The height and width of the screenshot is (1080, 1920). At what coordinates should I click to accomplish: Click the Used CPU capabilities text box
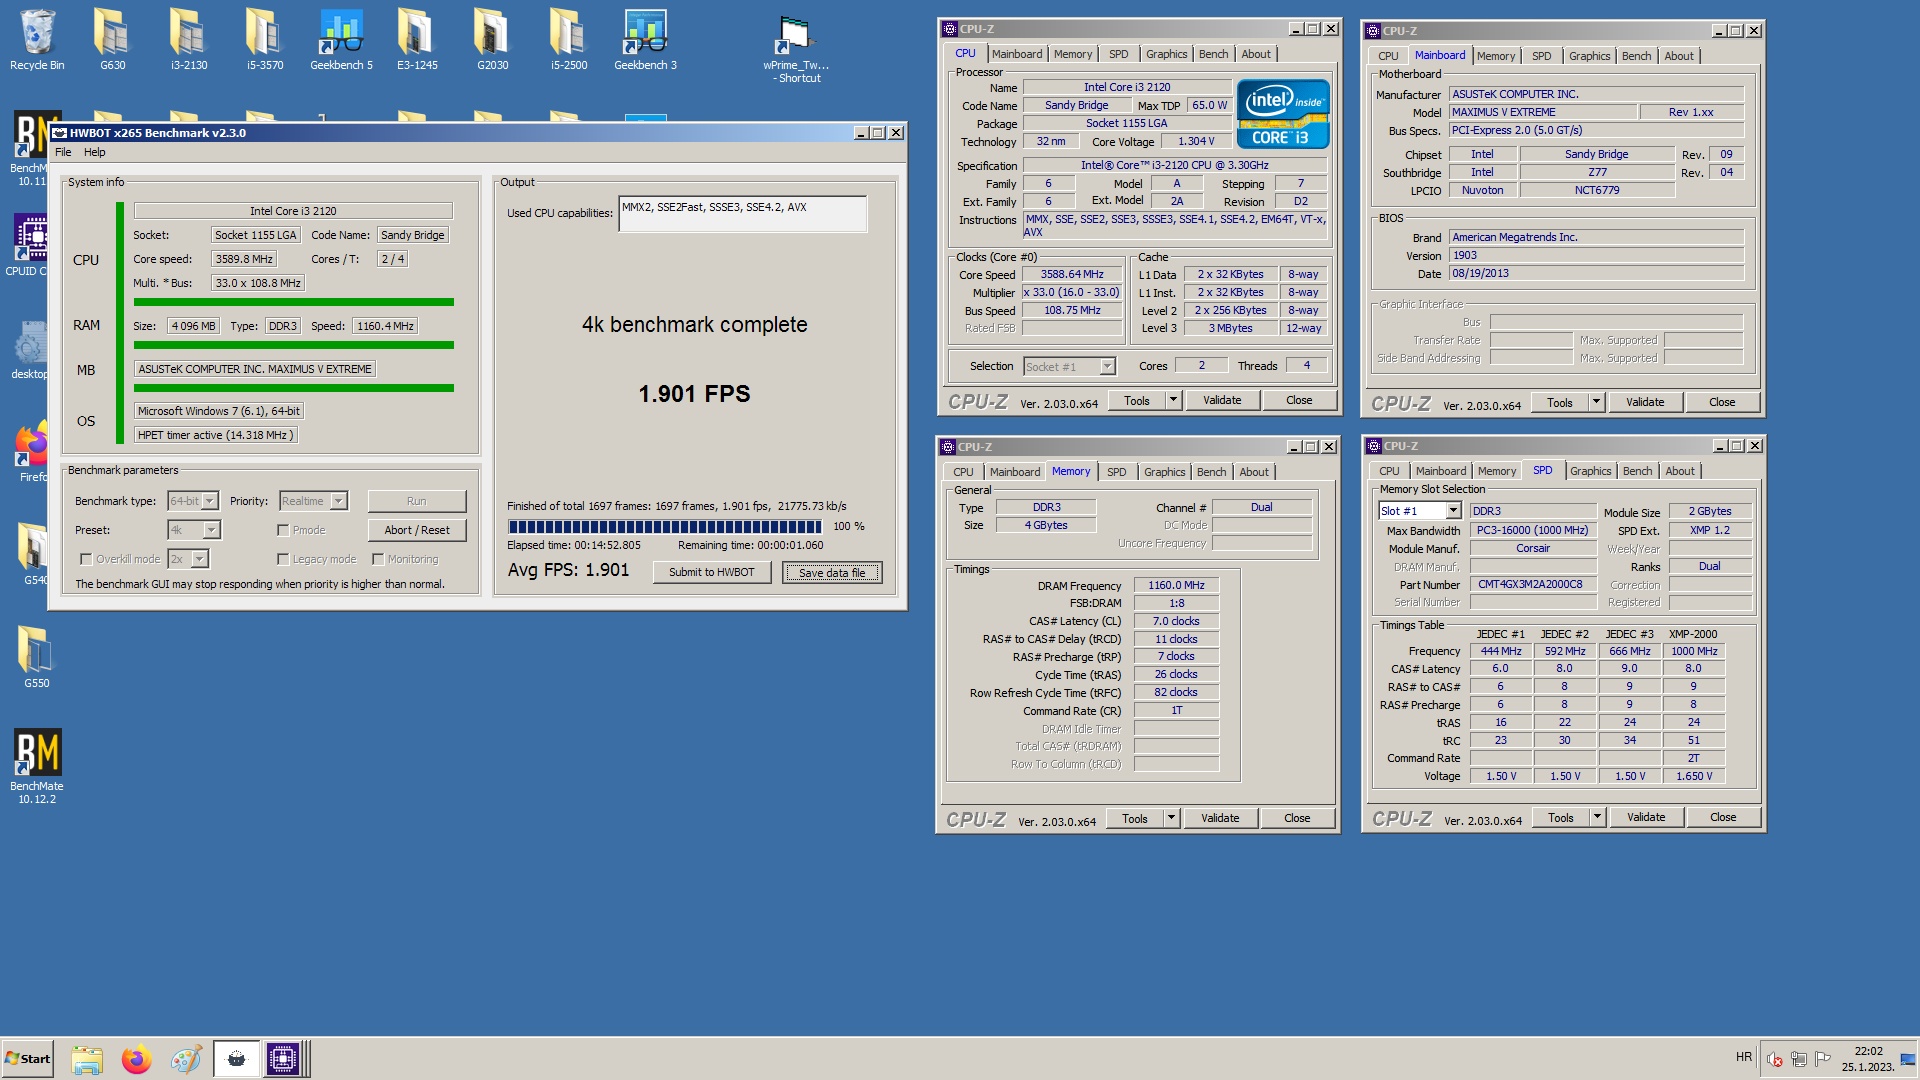[742, 214]
